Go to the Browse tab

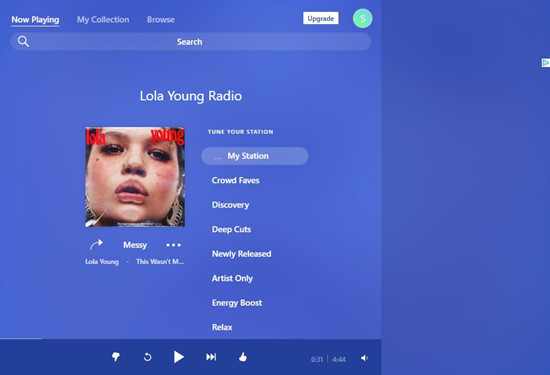point(161,20)
